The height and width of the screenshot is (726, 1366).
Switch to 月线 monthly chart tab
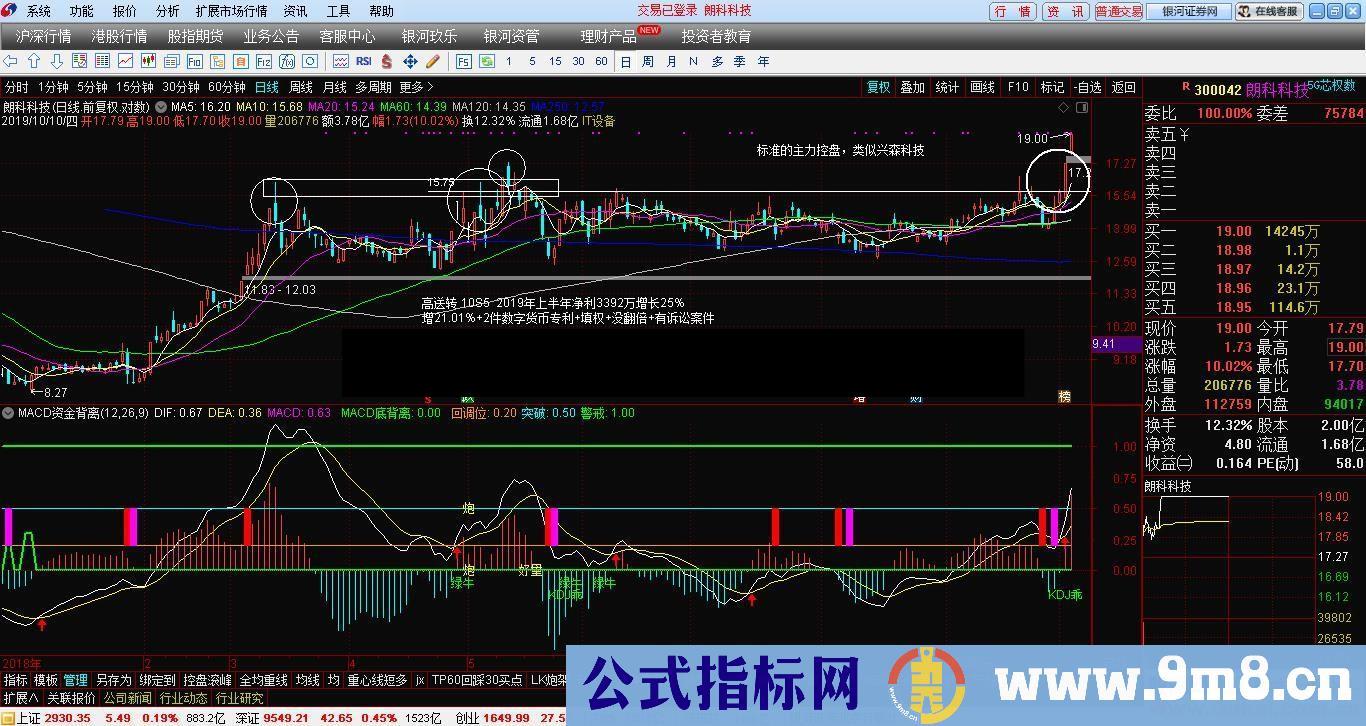(x=335, y=87)
